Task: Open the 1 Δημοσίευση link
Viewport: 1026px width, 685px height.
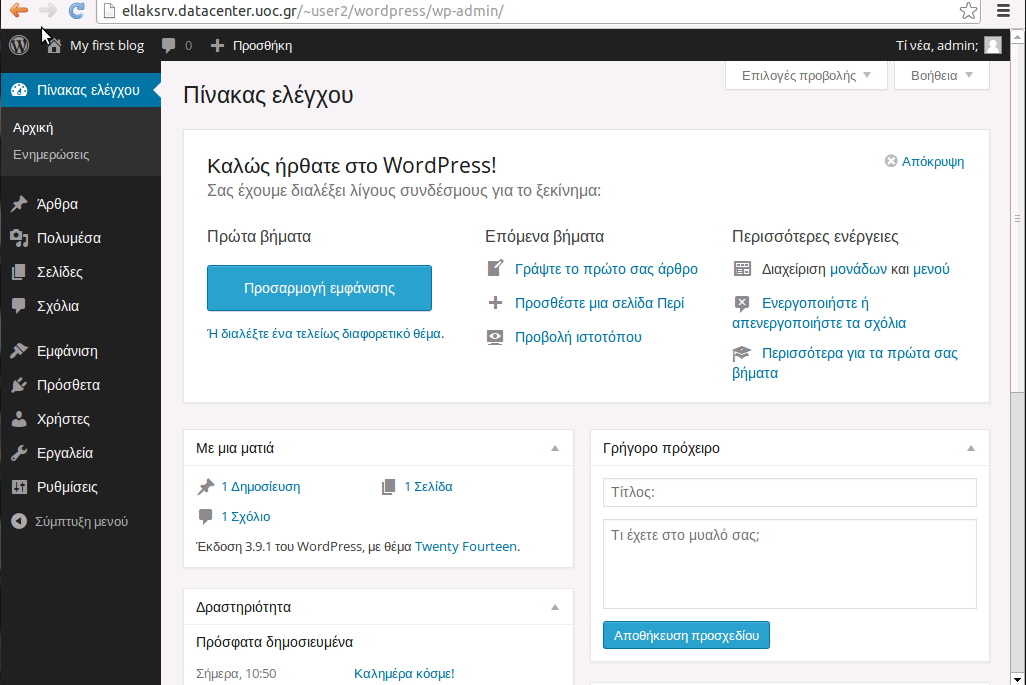Action: [x=260, y=487]
